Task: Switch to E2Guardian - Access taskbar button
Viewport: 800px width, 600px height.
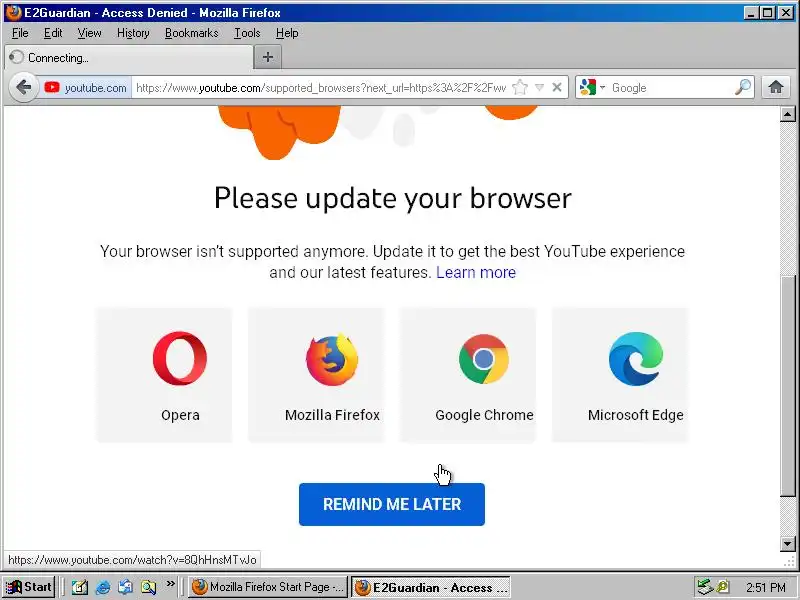Action: 430,587
